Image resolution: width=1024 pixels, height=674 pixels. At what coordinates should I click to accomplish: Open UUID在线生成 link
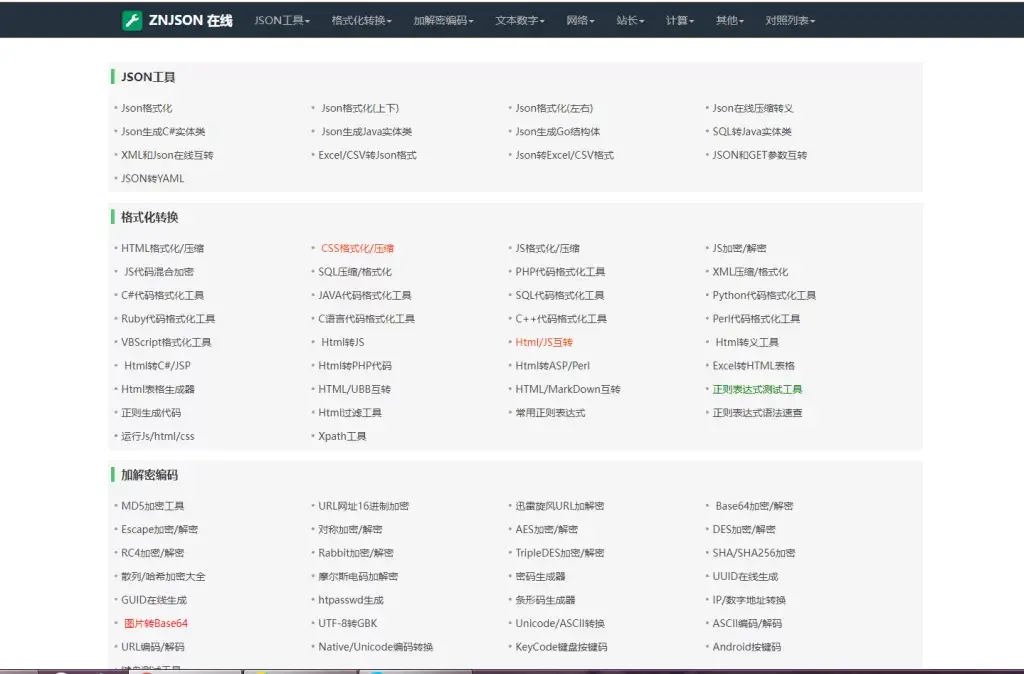745,577
